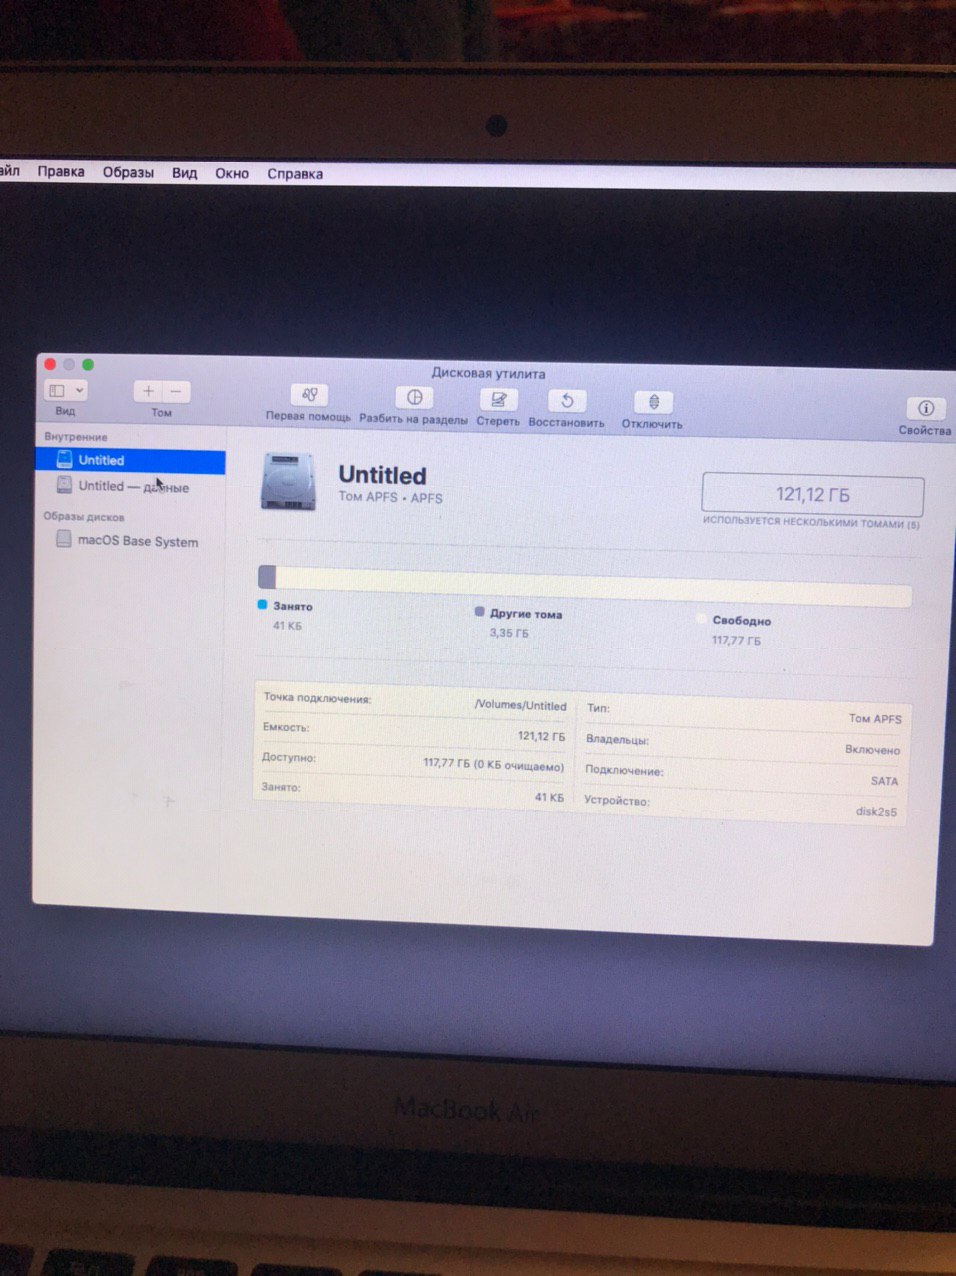This screenshot has width=956, height=1276.
Task: Open the Вид dropdown arrow in toolbar
Action: (x=80, y=391)
